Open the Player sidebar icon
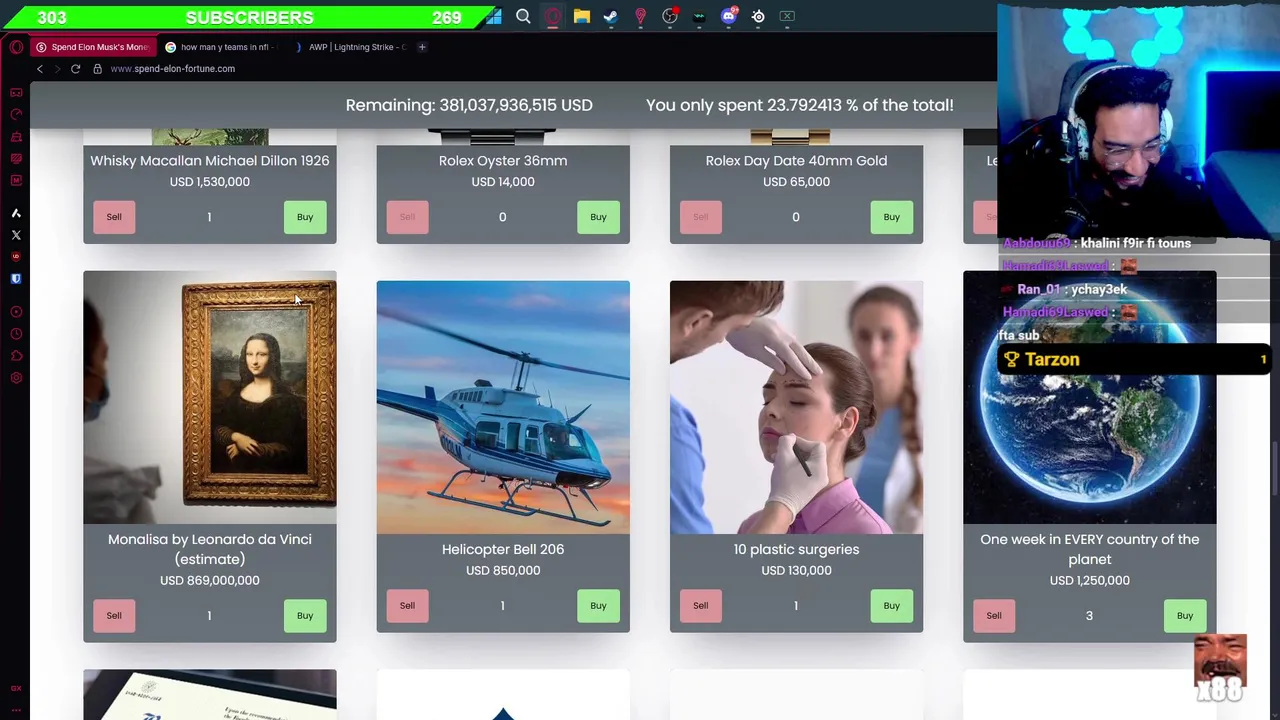The width and height of the screenshot is (1280, 720). click(16, 312)
